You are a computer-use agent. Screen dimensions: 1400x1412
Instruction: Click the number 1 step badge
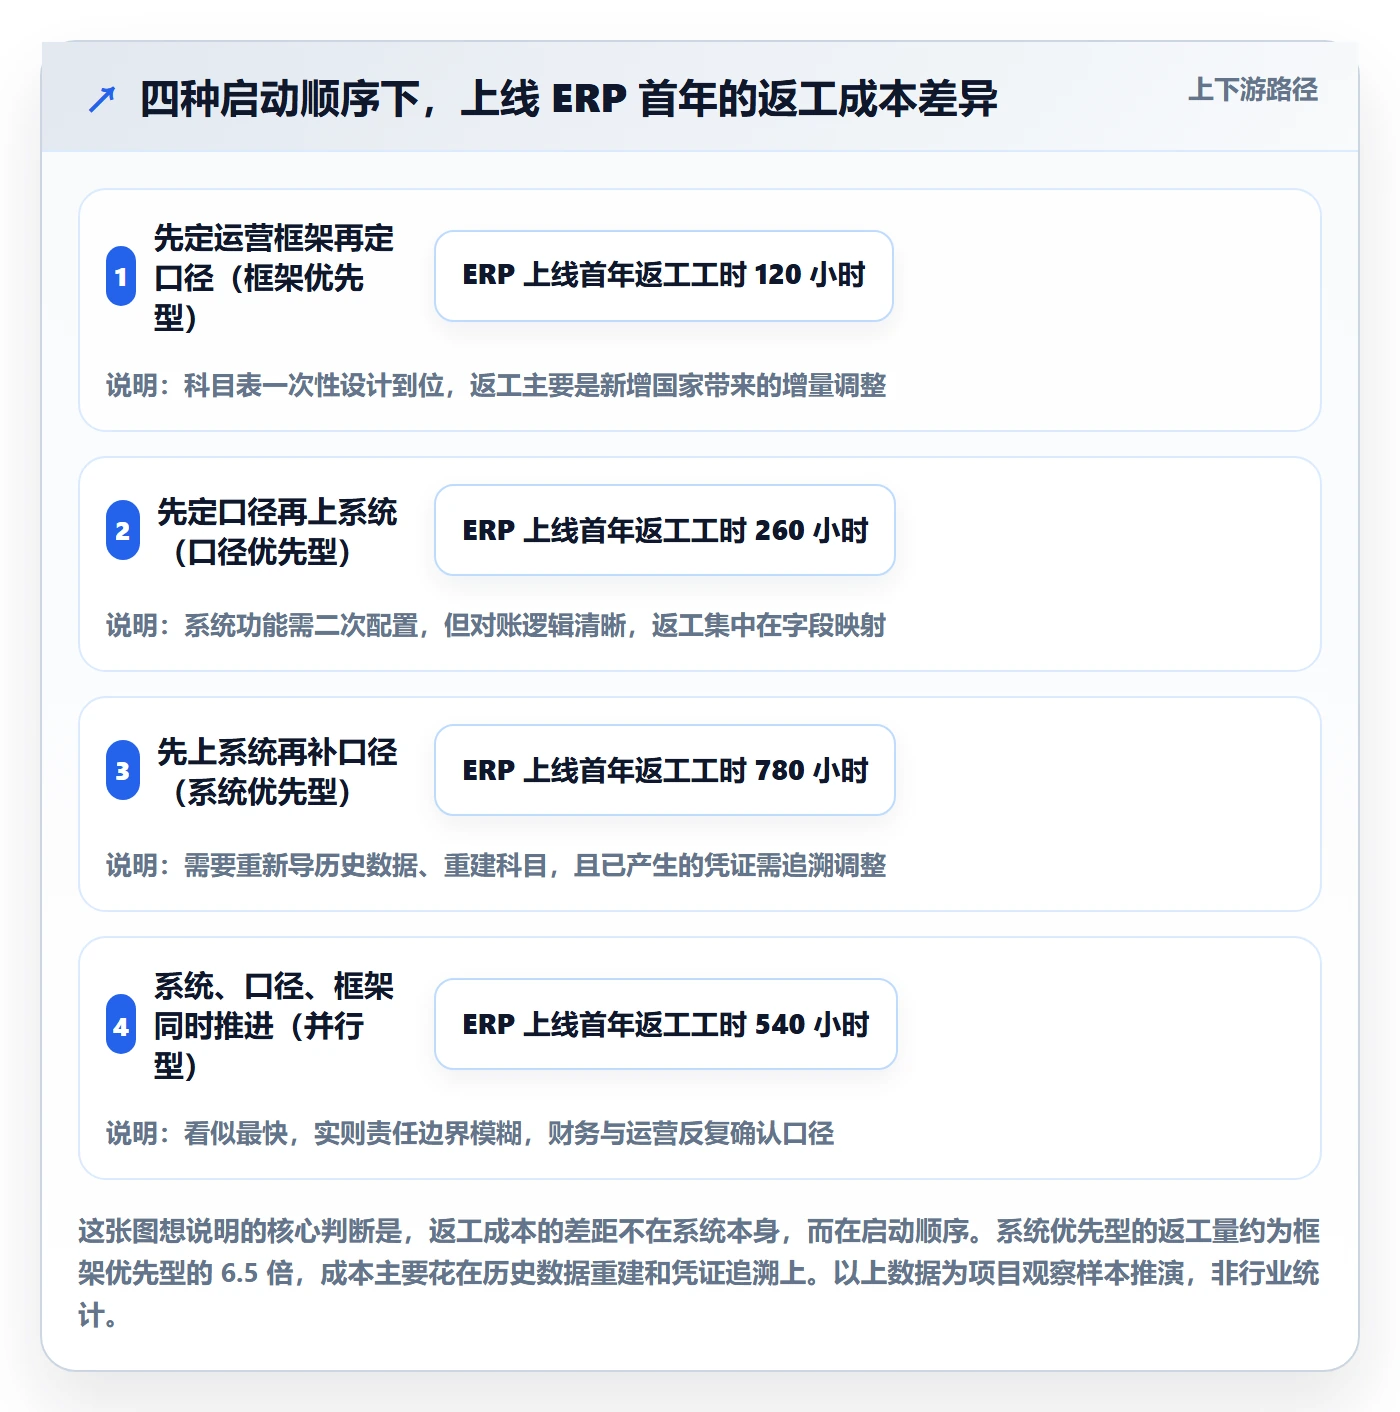121,276
